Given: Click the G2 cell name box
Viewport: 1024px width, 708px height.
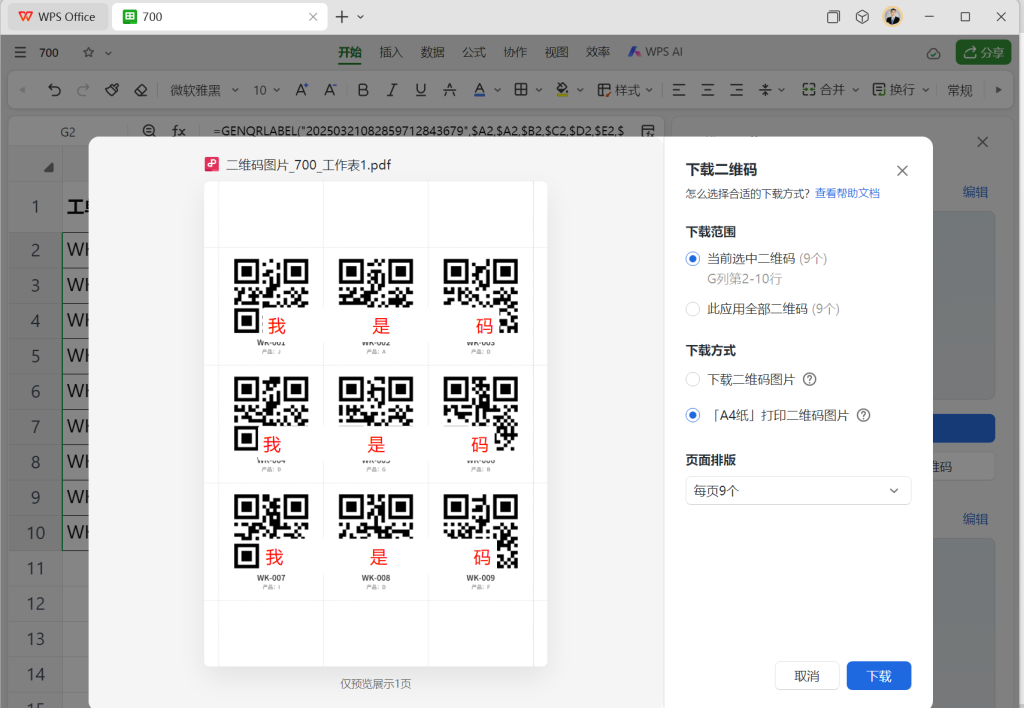Looking at the screenshot, I should tap(68, 131).
